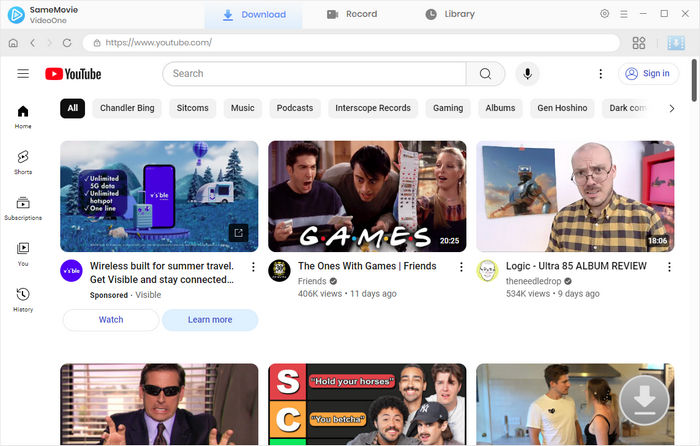
Task: Switch to the Record tab
Action: 352,14
